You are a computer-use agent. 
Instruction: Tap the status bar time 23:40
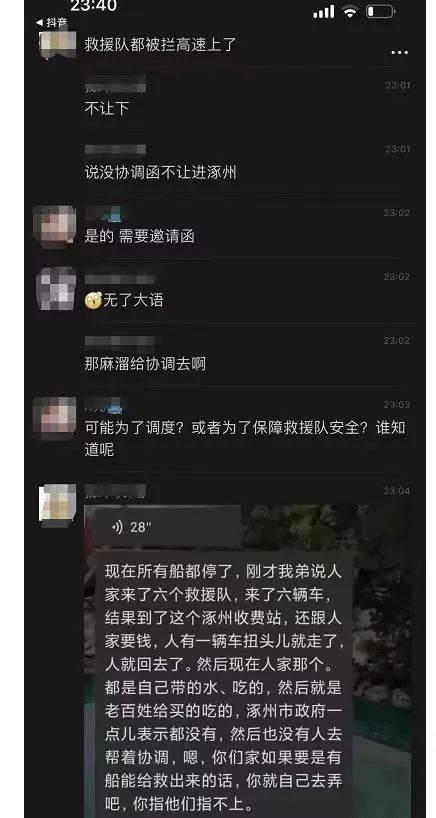(x=93, y=6)
